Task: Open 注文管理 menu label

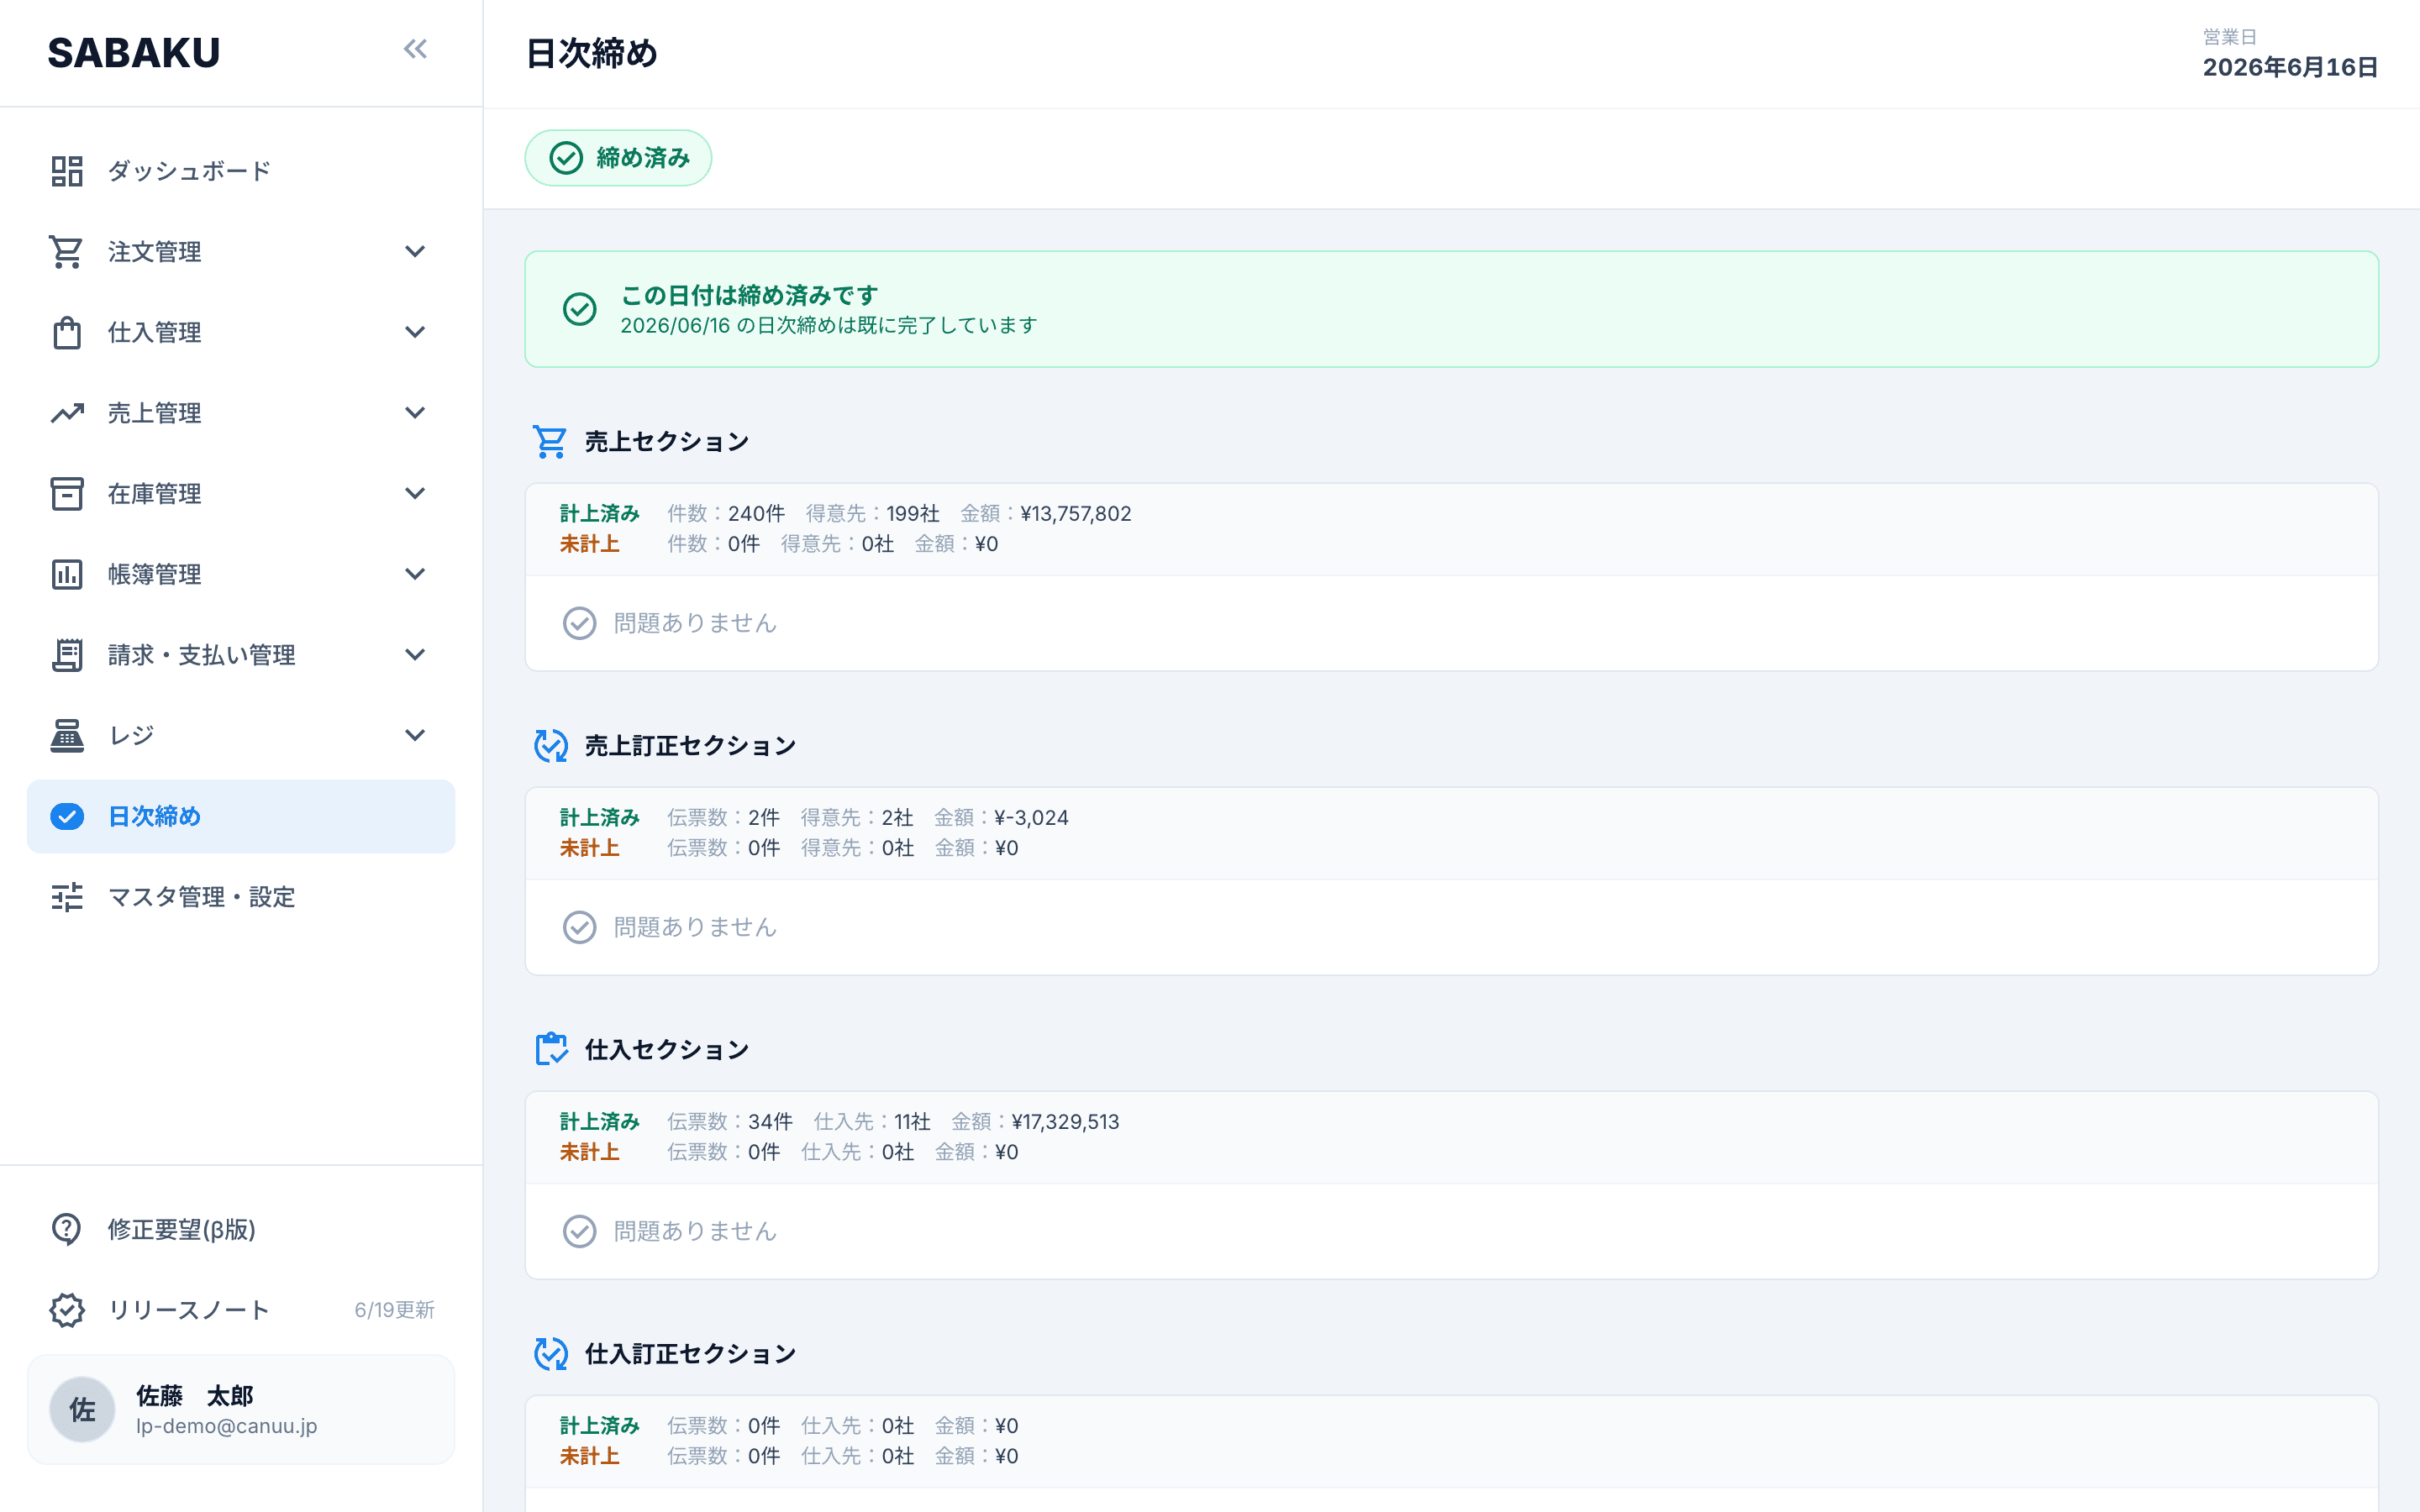Action: (155, 252)
